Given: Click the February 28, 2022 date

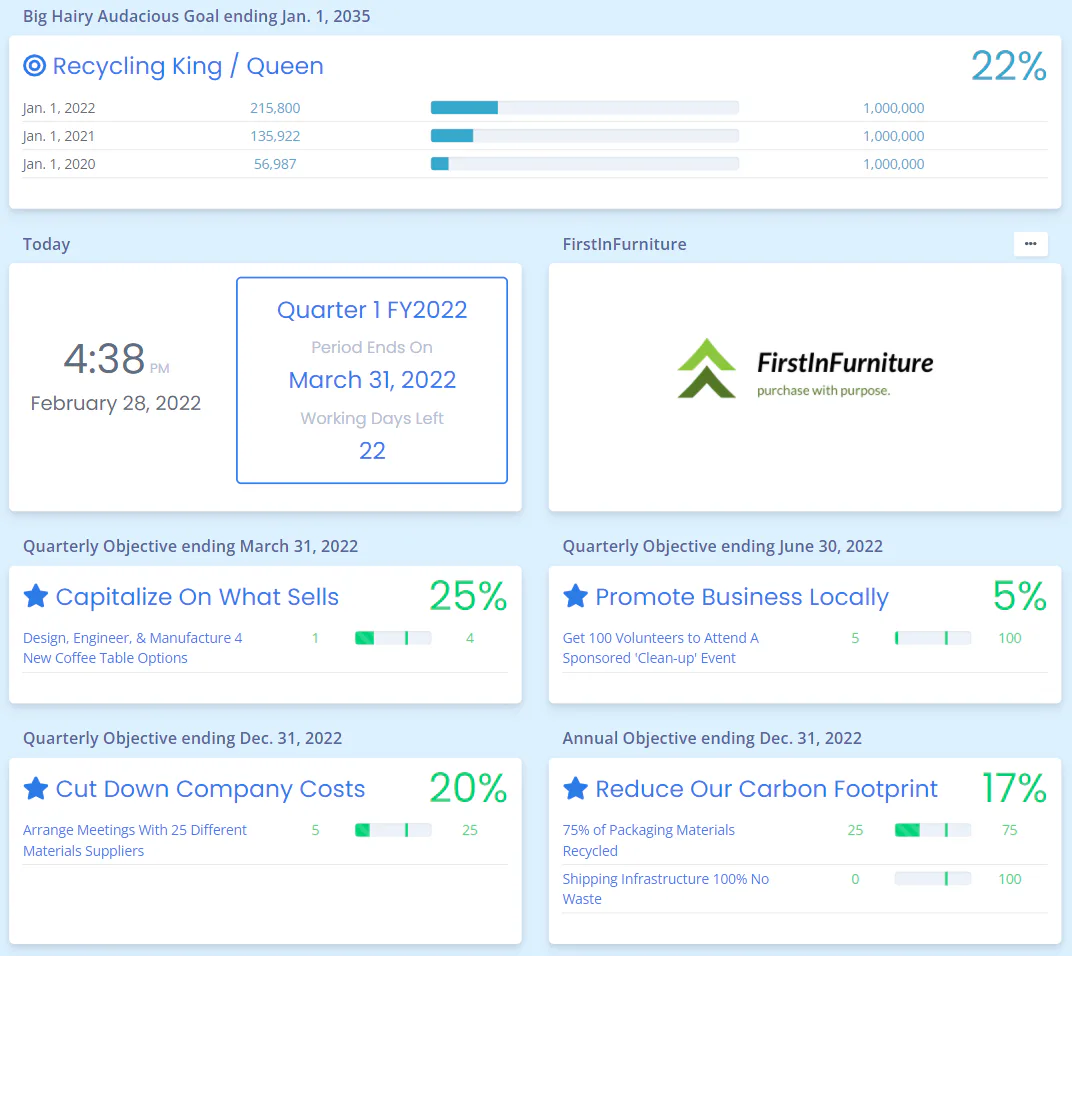Looking at the screenshot, I should (116, 403).
